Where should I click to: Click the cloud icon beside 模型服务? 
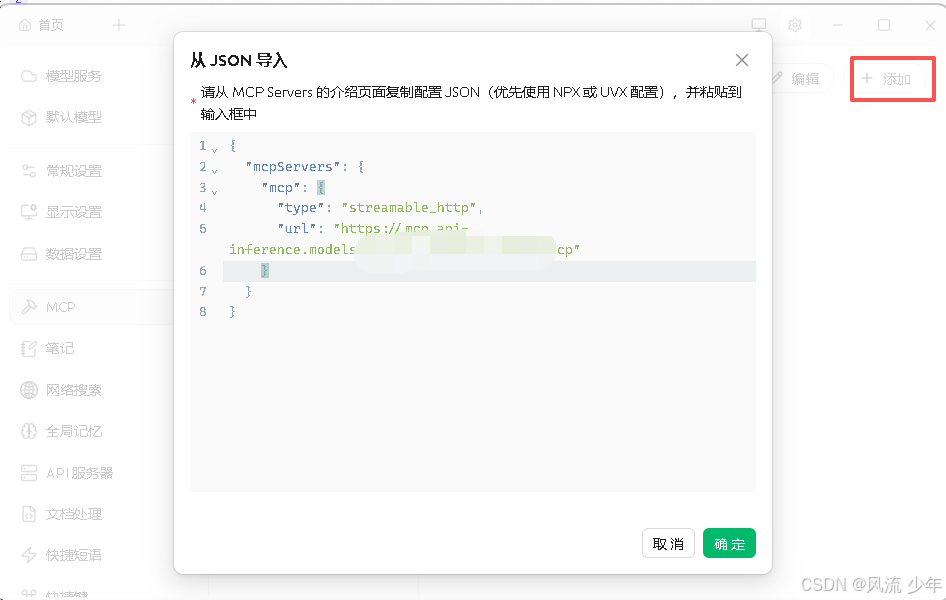(29, 76)
